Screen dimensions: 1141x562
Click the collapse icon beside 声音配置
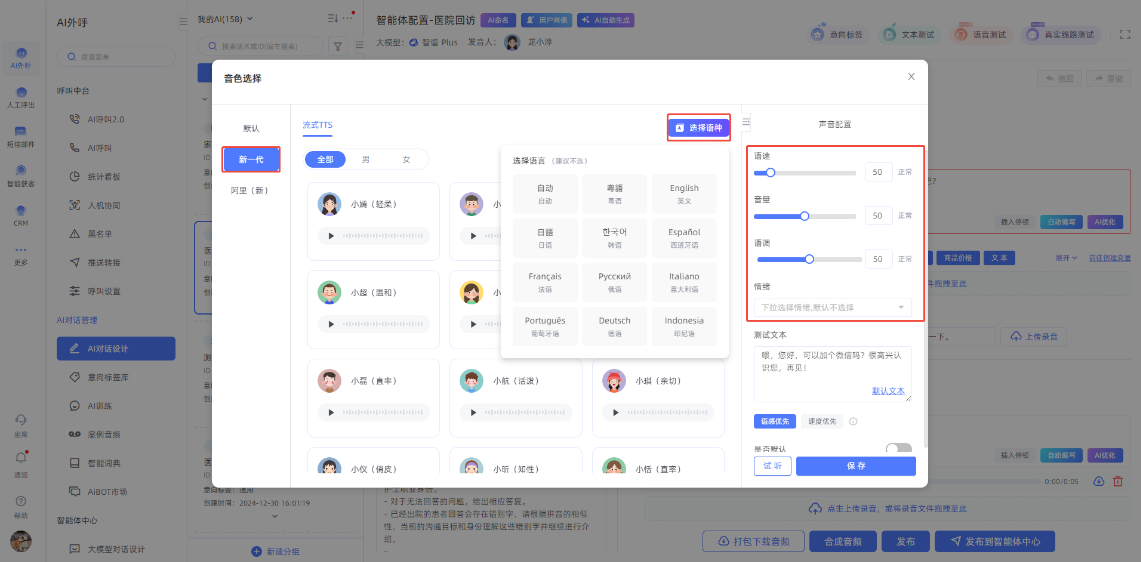point(746,123)
